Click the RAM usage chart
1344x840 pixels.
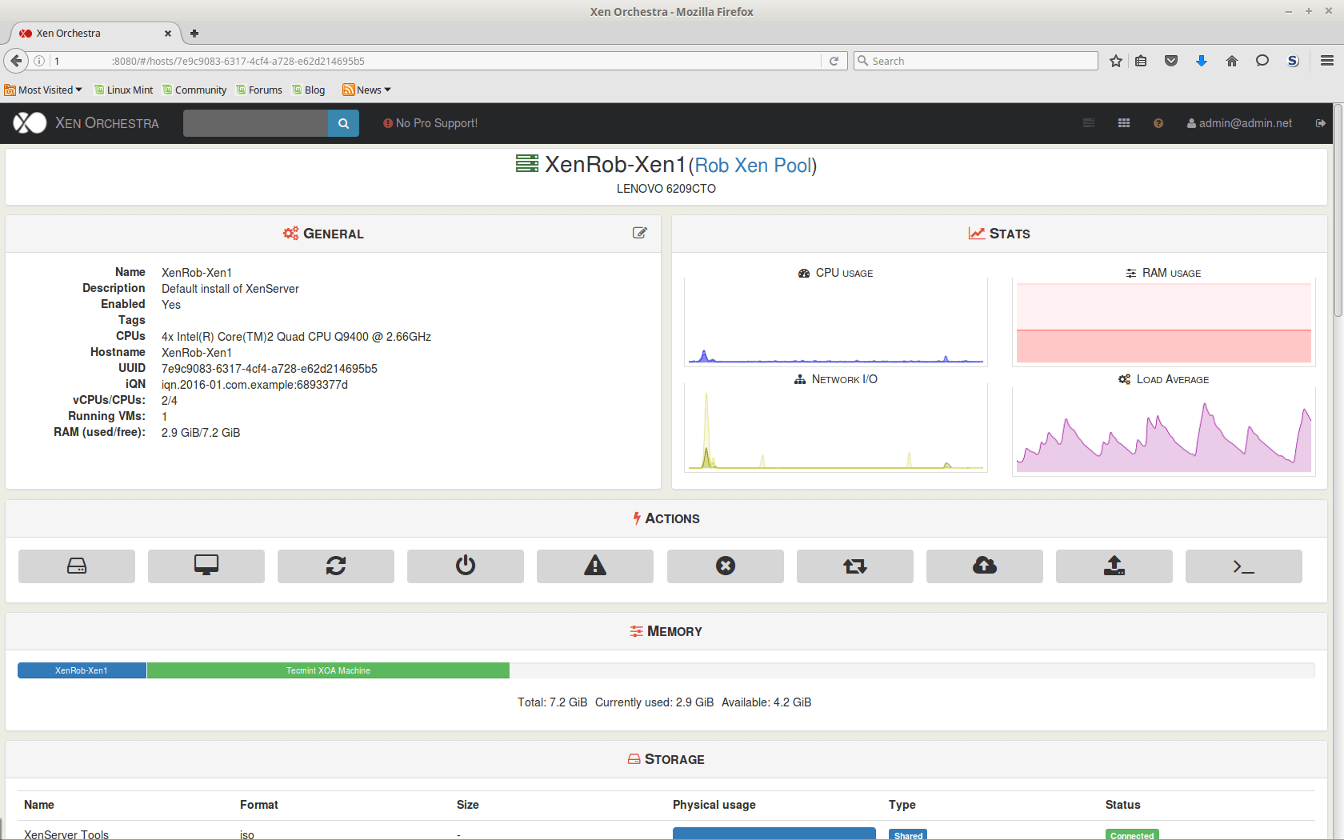(1164, 324)
